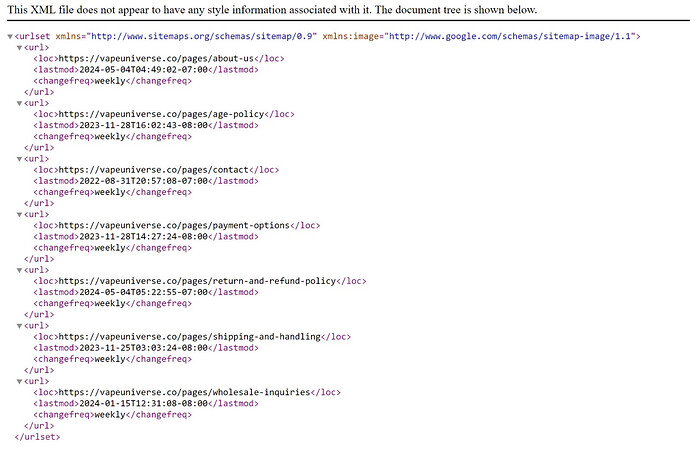Image resolution: width=690 pixels, height=457 pixels.
Task: Collapse the root urlset node
Action: pos(10,37)
